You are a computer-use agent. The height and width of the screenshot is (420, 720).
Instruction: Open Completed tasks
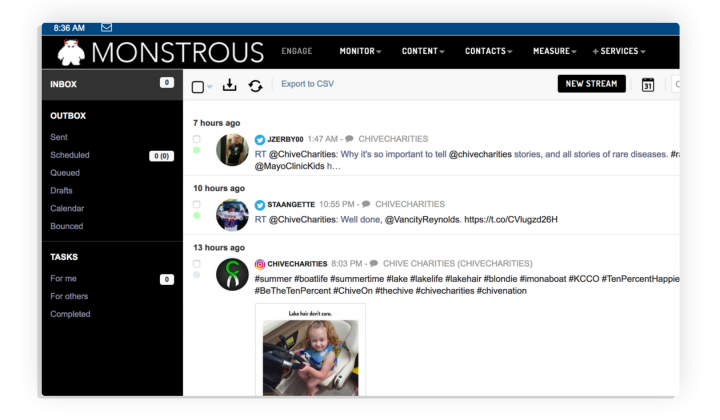point(70,314)
